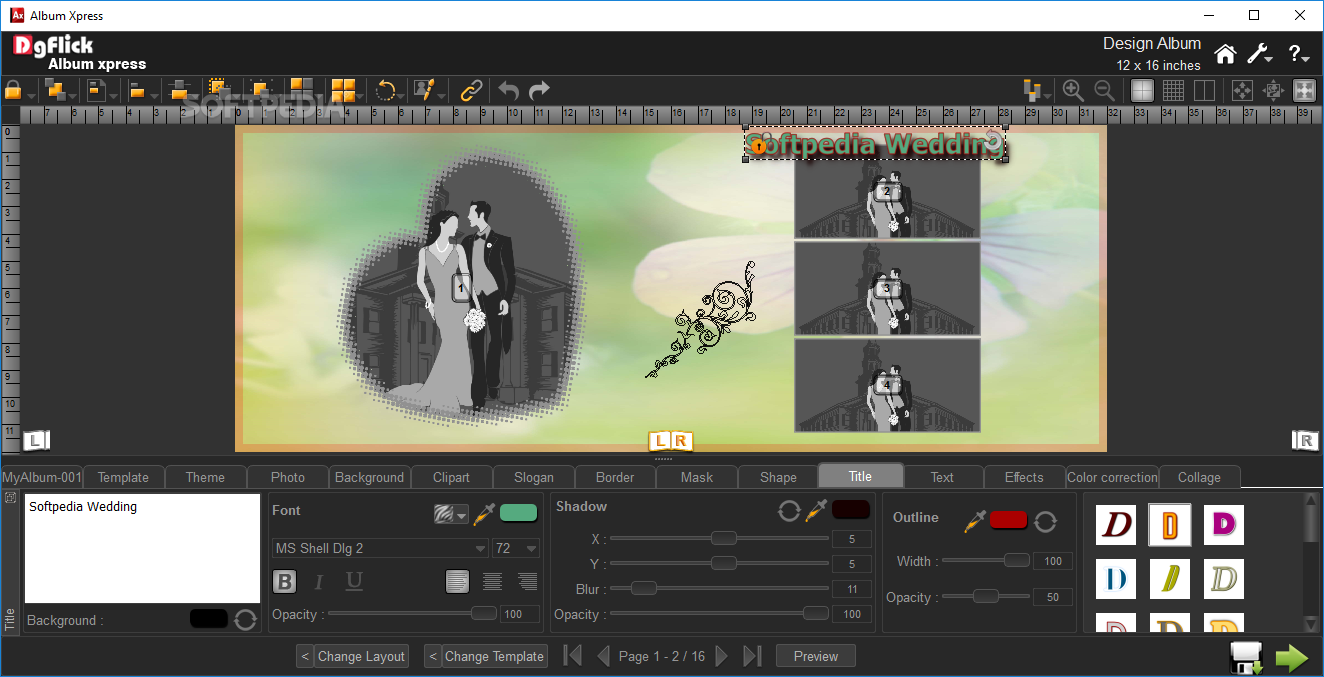Toggle the four-quadrant guide view
This screenshot has width=1324, height=677.
click(x=1142, y=90)
